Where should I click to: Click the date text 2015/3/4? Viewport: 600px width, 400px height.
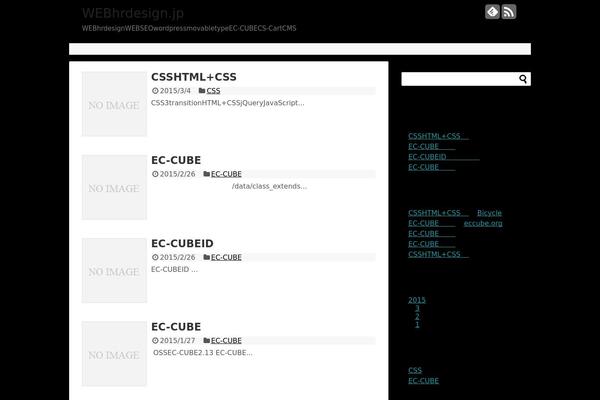(175, 91)
